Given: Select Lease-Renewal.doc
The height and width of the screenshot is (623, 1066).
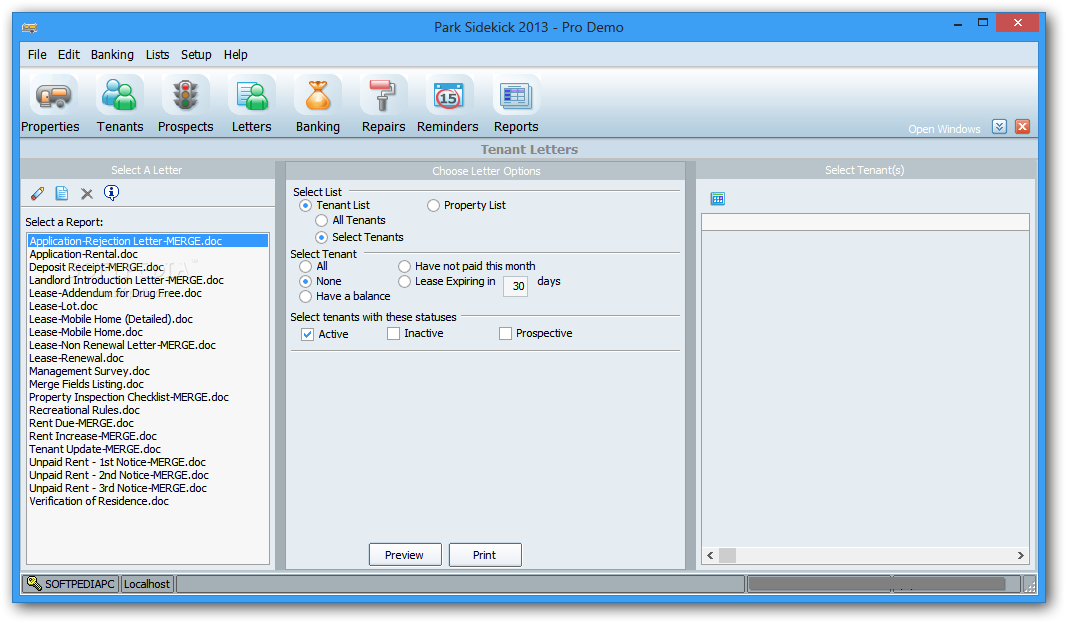Looking at the screenshot, I should (x=76, y=358).
